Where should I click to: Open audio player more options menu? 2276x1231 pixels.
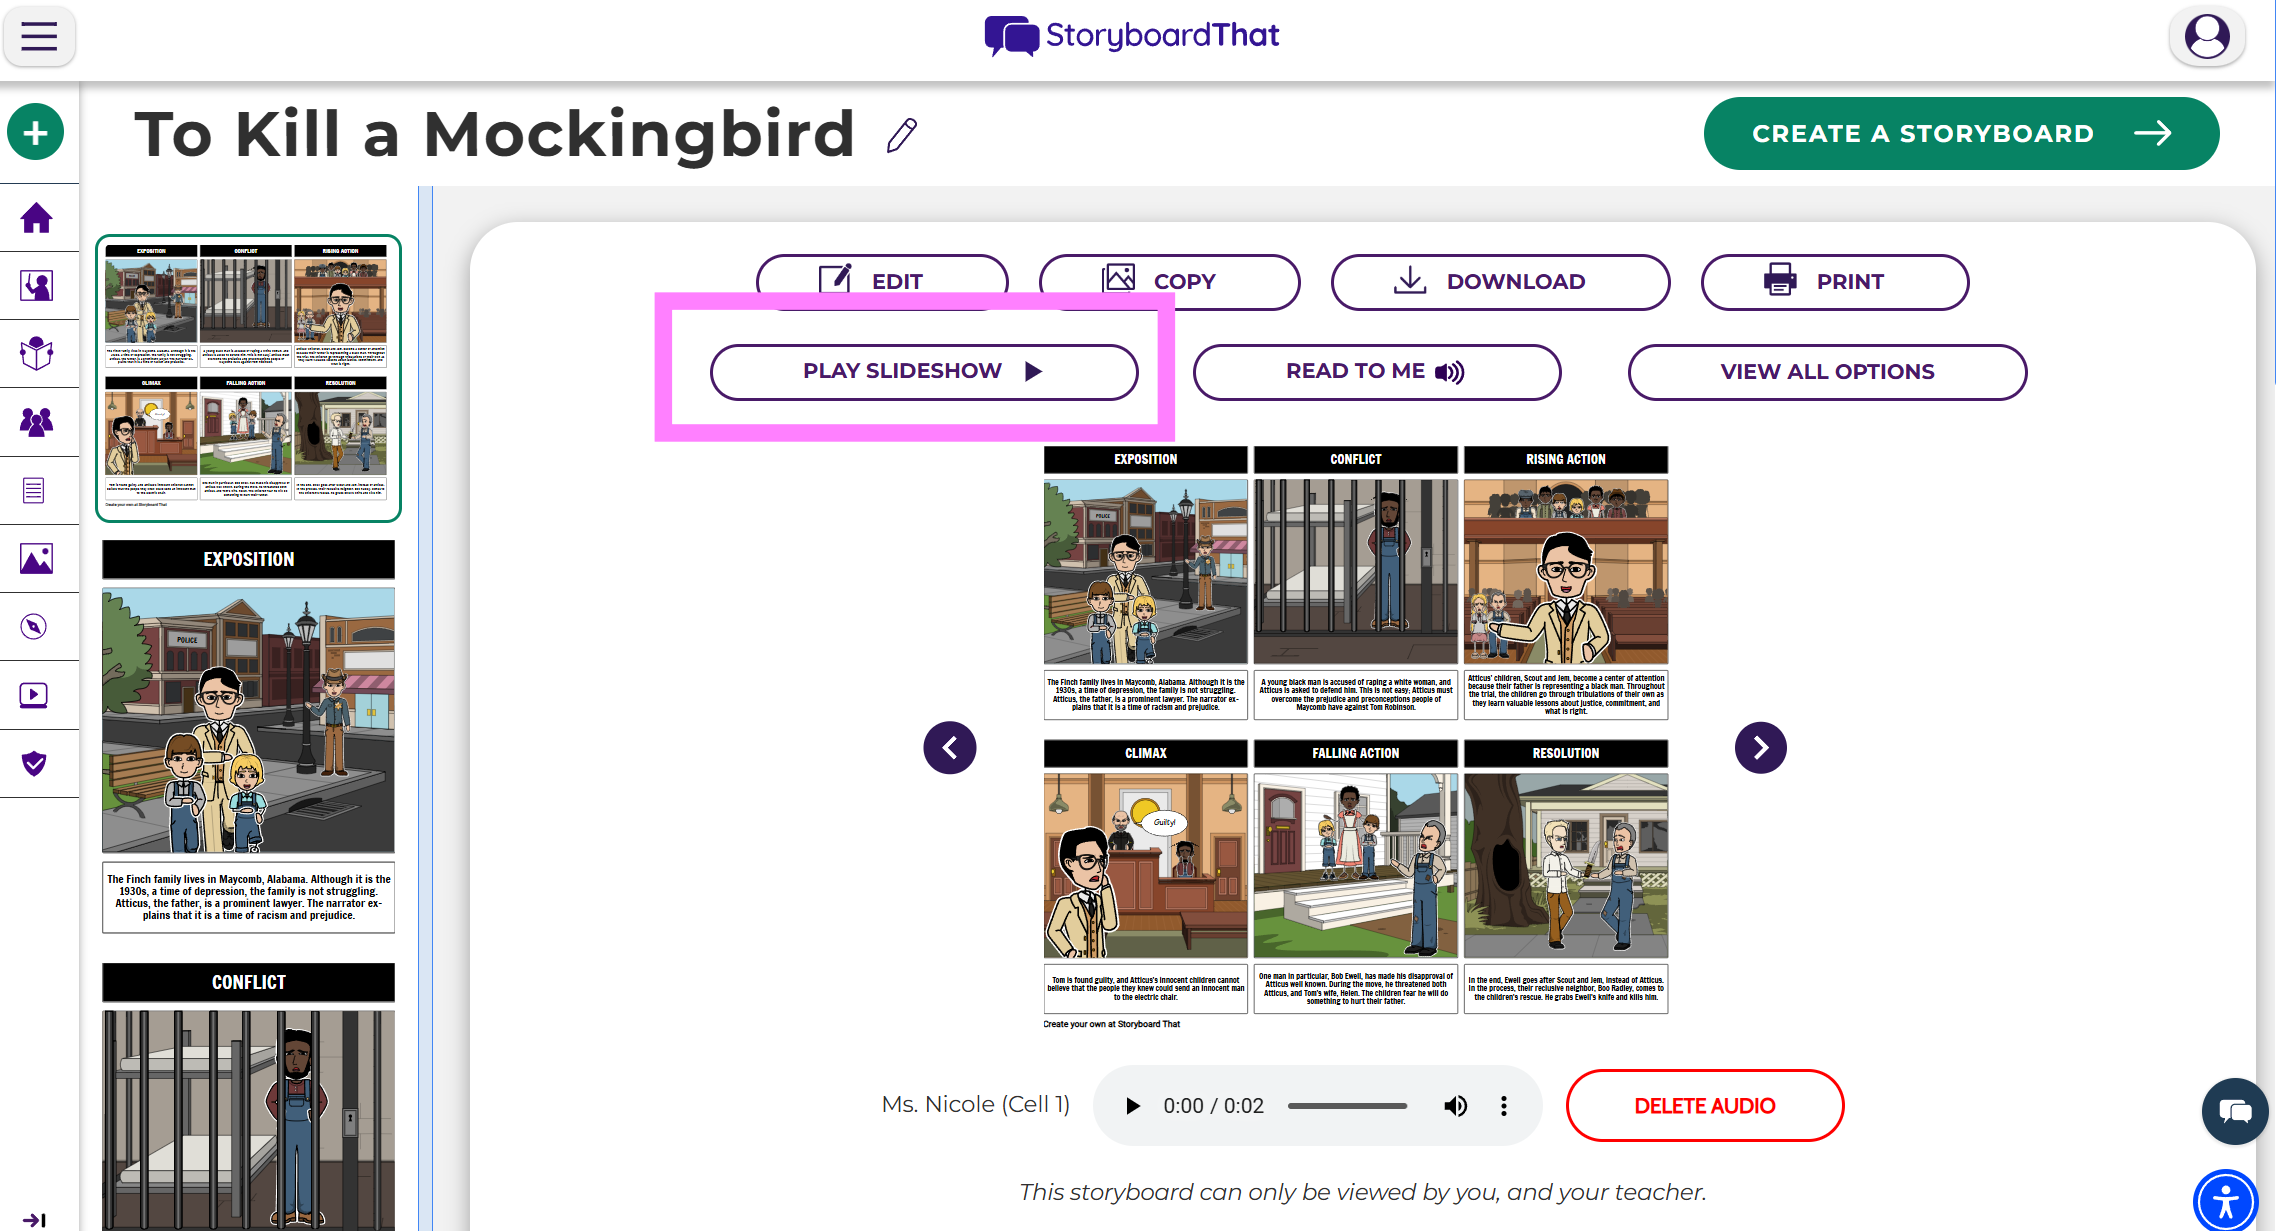point(1503,1106)
